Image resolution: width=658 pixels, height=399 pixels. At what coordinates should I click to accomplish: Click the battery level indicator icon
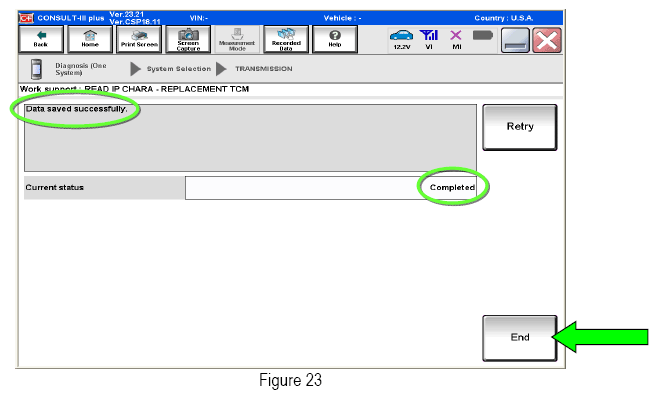(x=483, y=35)
